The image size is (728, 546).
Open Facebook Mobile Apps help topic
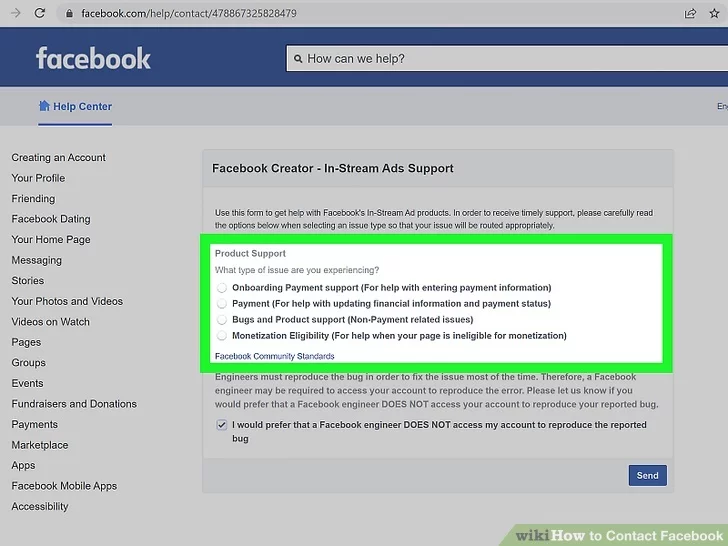pos(65,486)
